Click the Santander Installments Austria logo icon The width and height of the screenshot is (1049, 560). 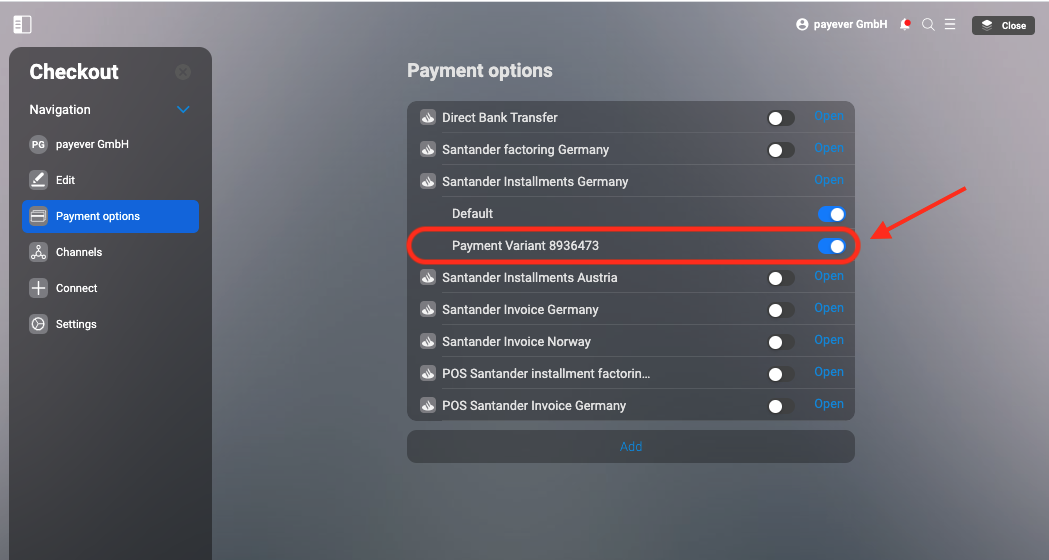tap(428, 278)
